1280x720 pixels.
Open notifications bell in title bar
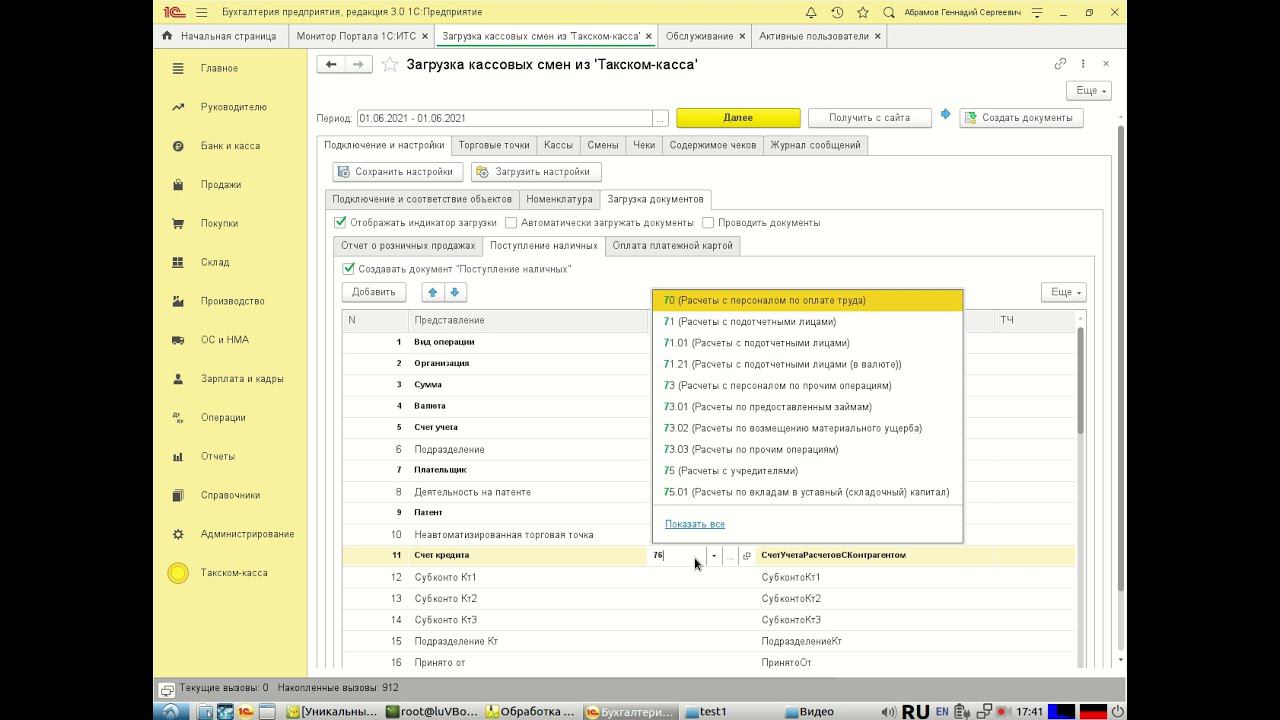(811, 12)
